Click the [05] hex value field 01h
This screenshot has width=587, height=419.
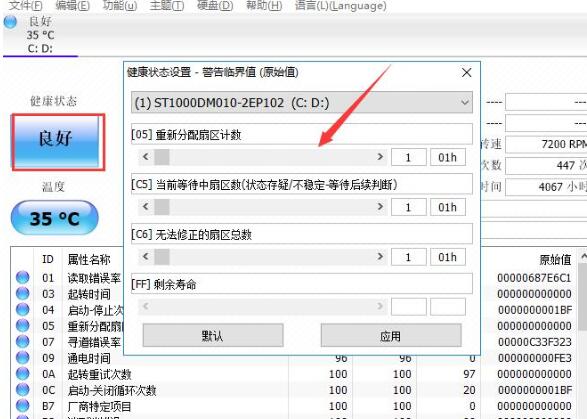tap(447, 157)
